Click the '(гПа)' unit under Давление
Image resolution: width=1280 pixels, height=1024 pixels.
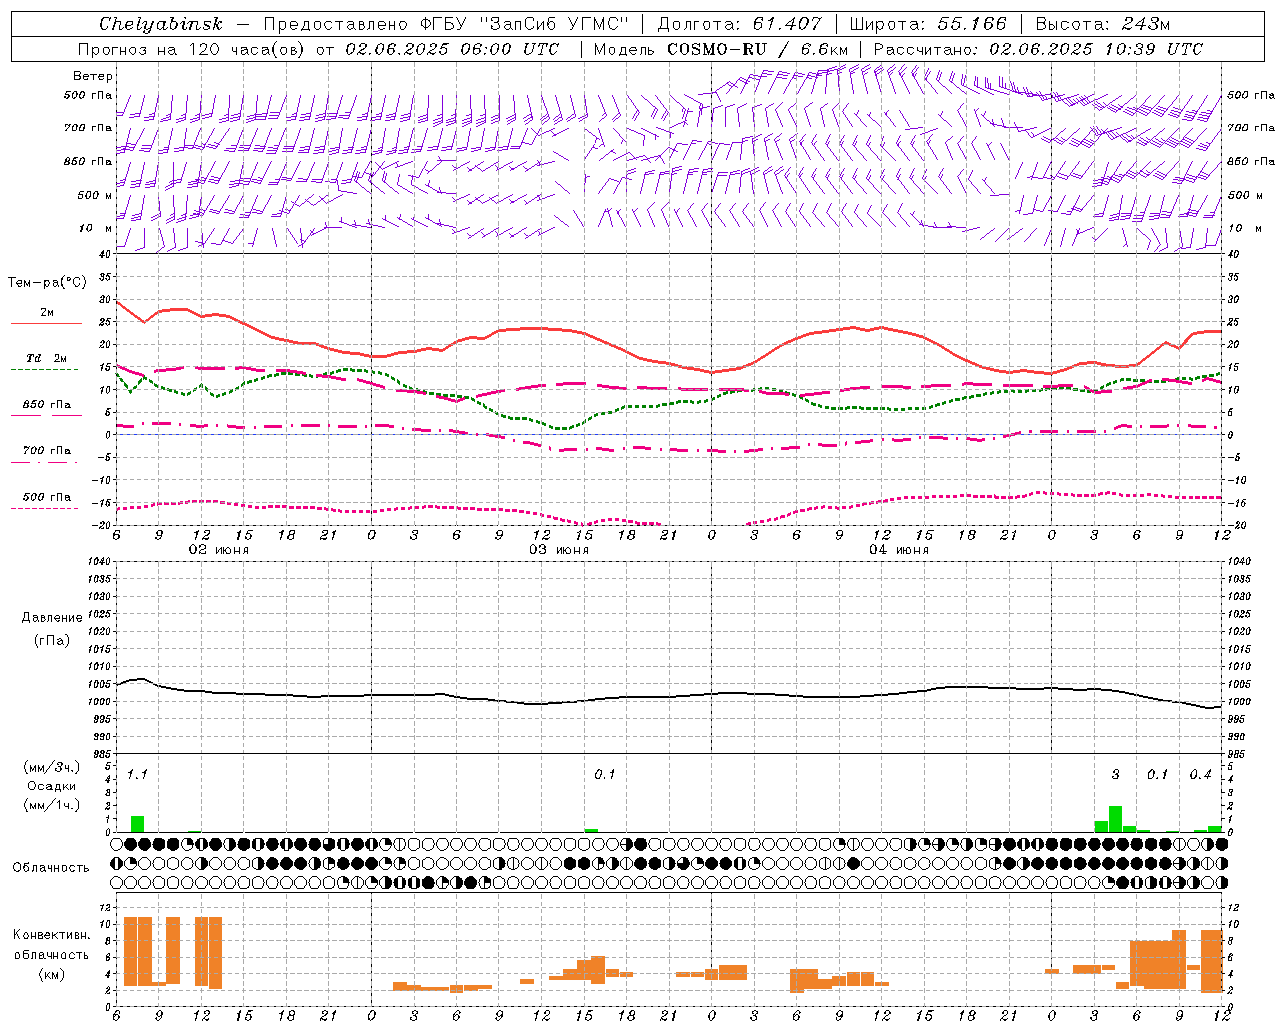click(51, 640)
